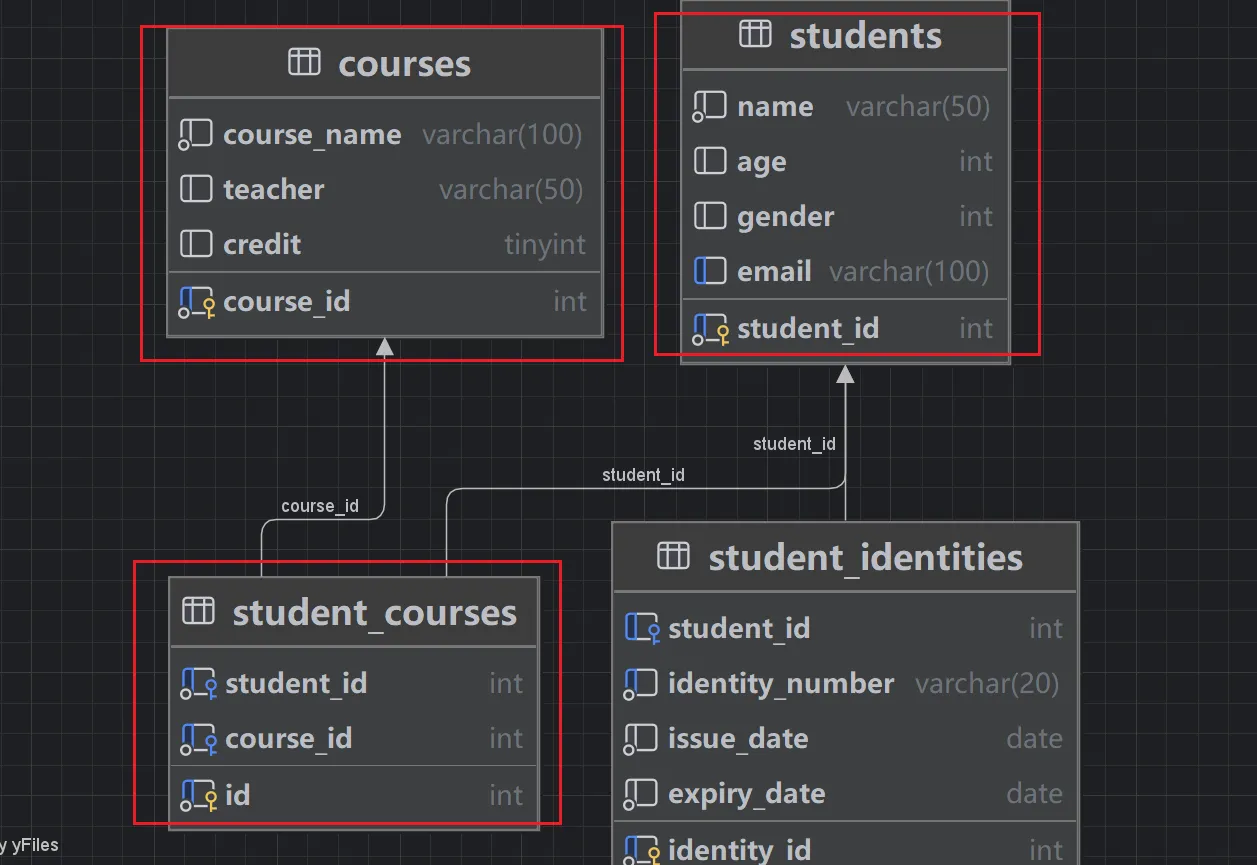Click the key icon next to identity_id
The image size is (1257, 865).
click(x=642, y=851)
